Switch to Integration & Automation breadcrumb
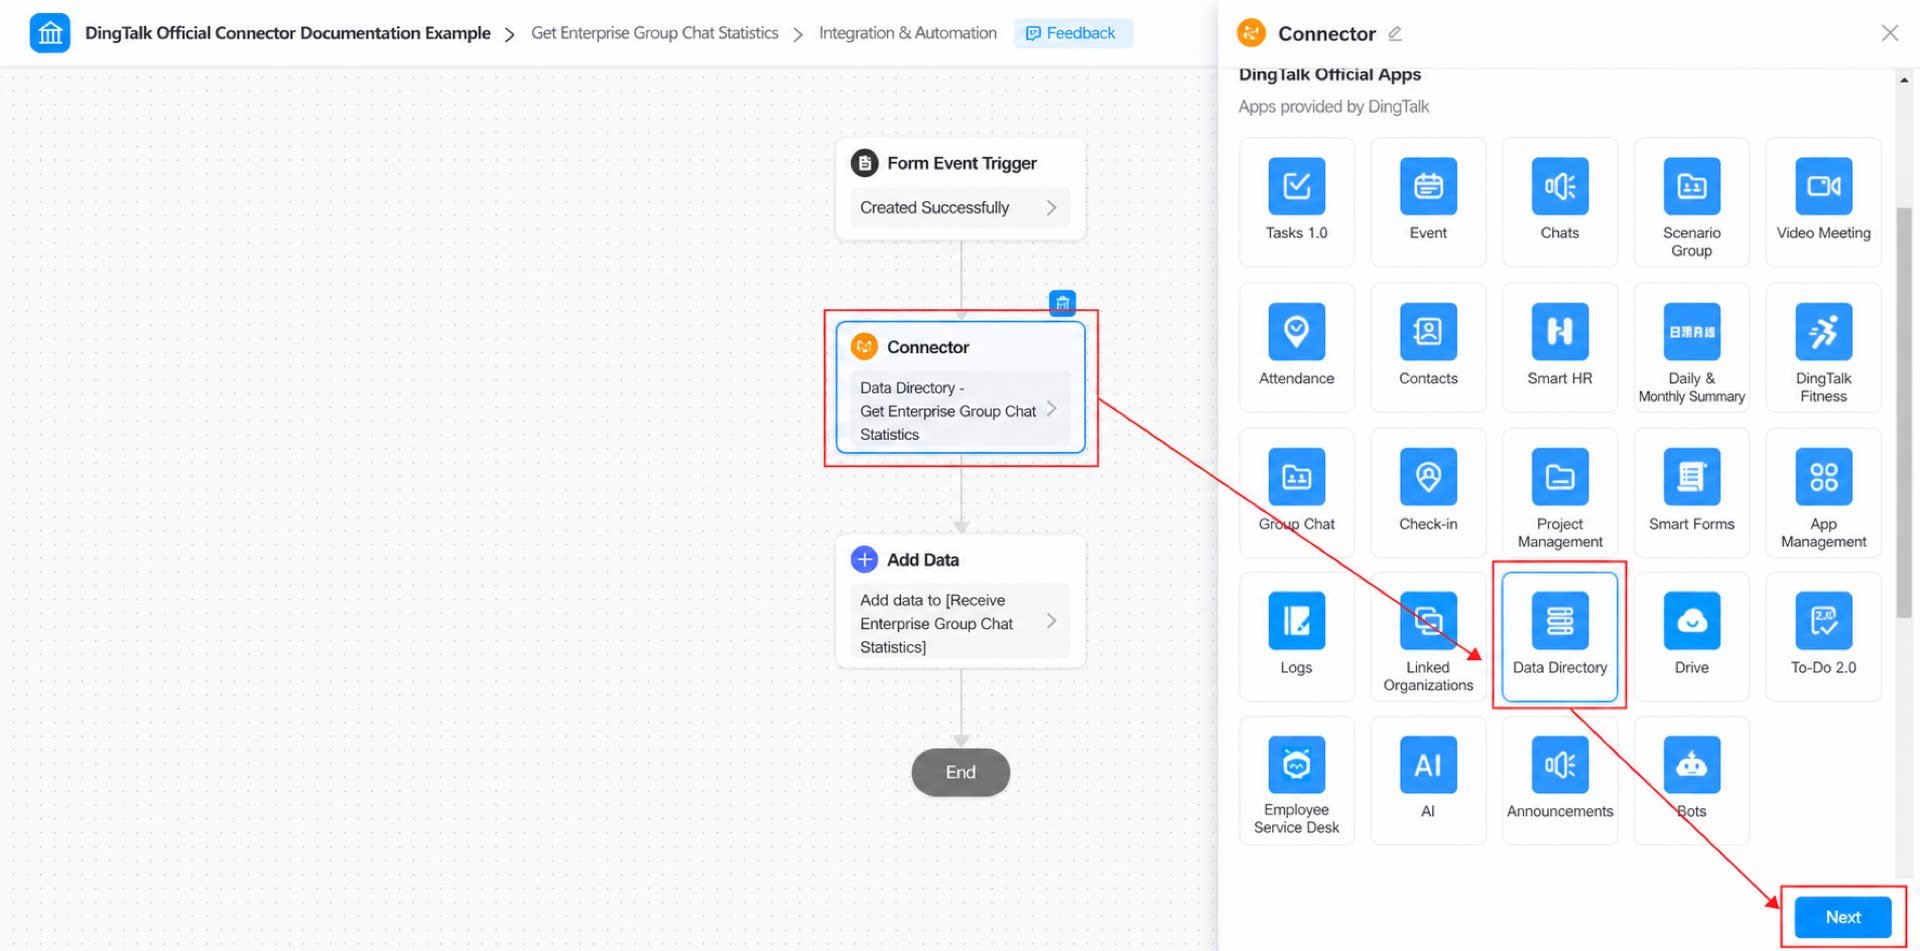 click(907, 33)
